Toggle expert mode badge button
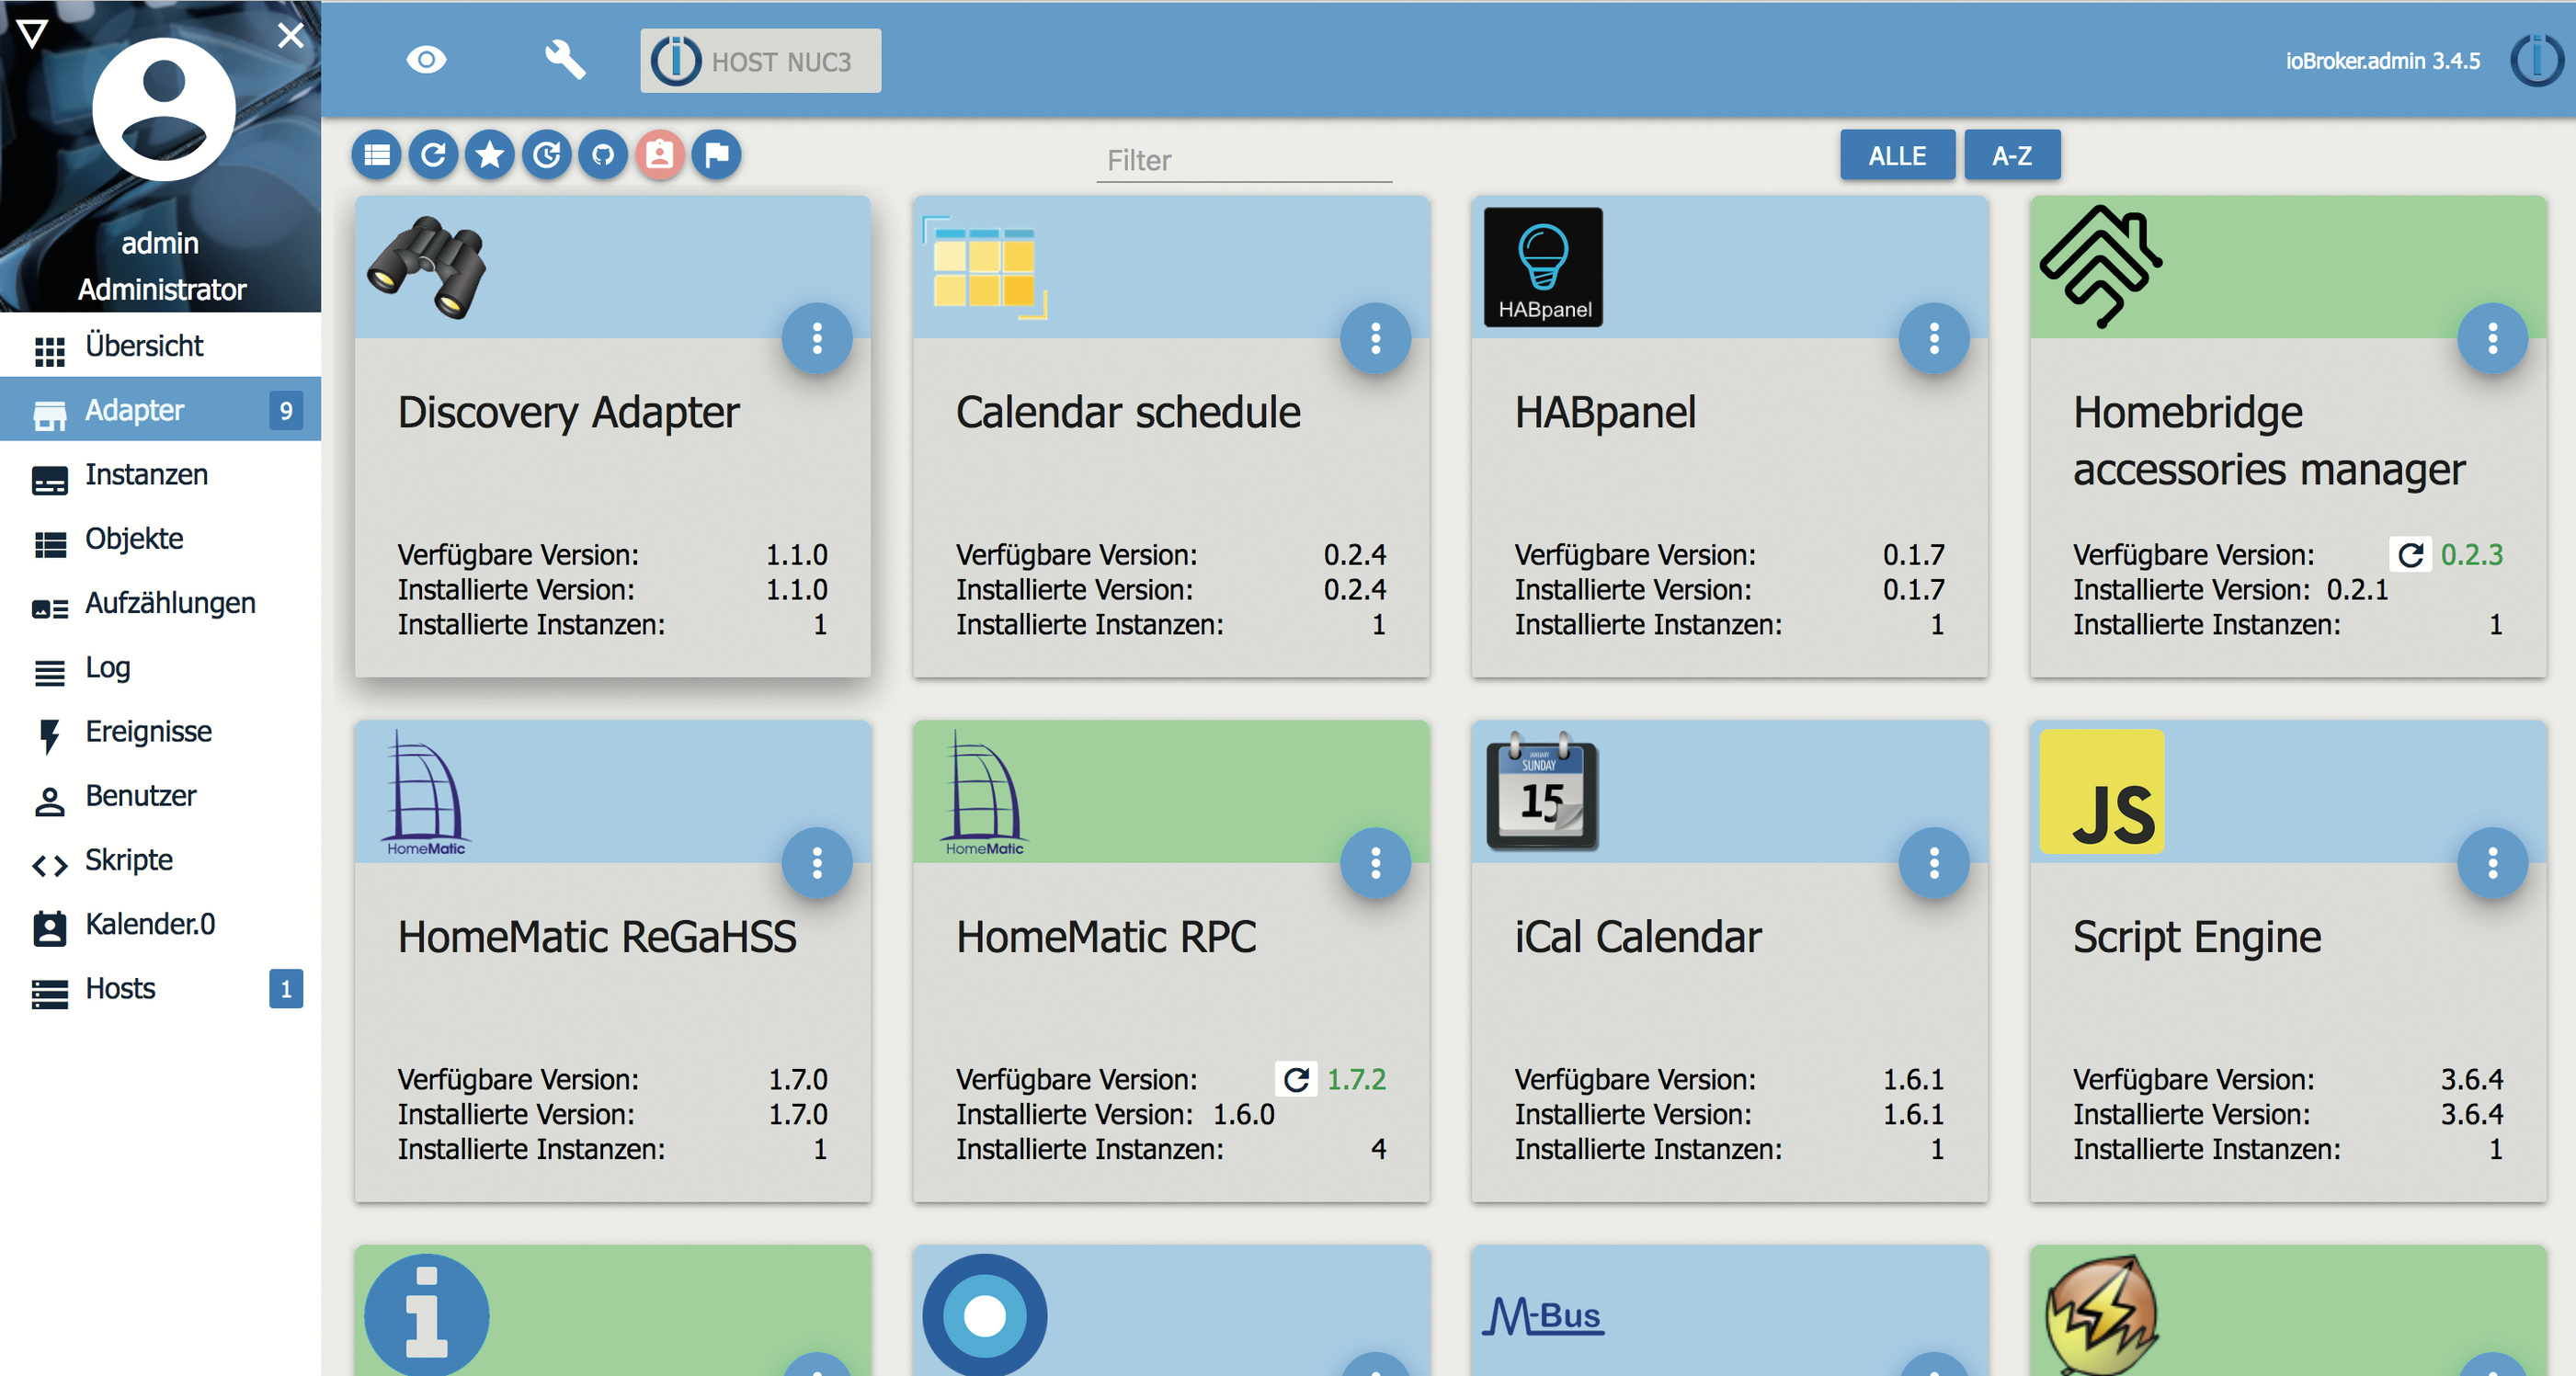This screenshot has height=1376, width=2576. (x=660, y=155)
